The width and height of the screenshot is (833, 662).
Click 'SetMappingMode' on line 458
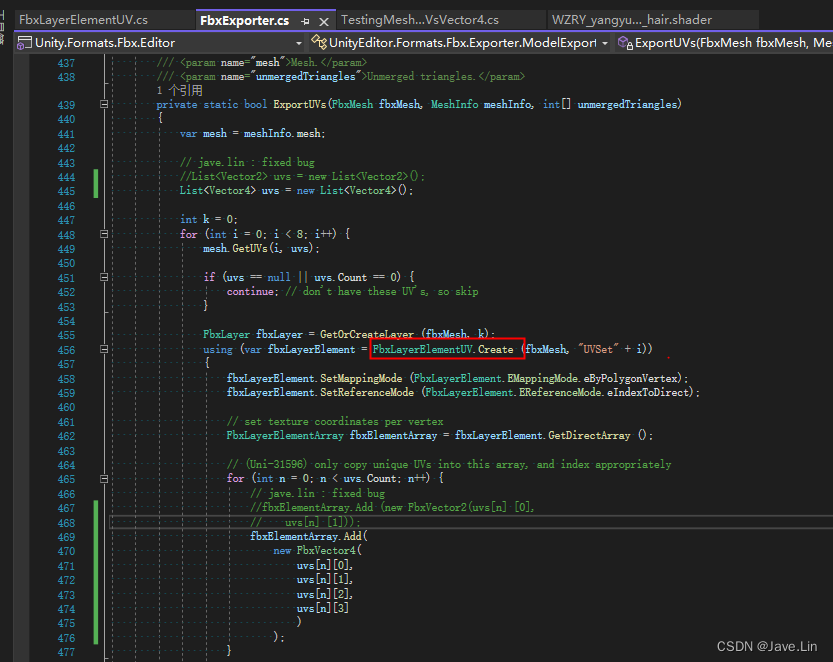coord(361,378)
